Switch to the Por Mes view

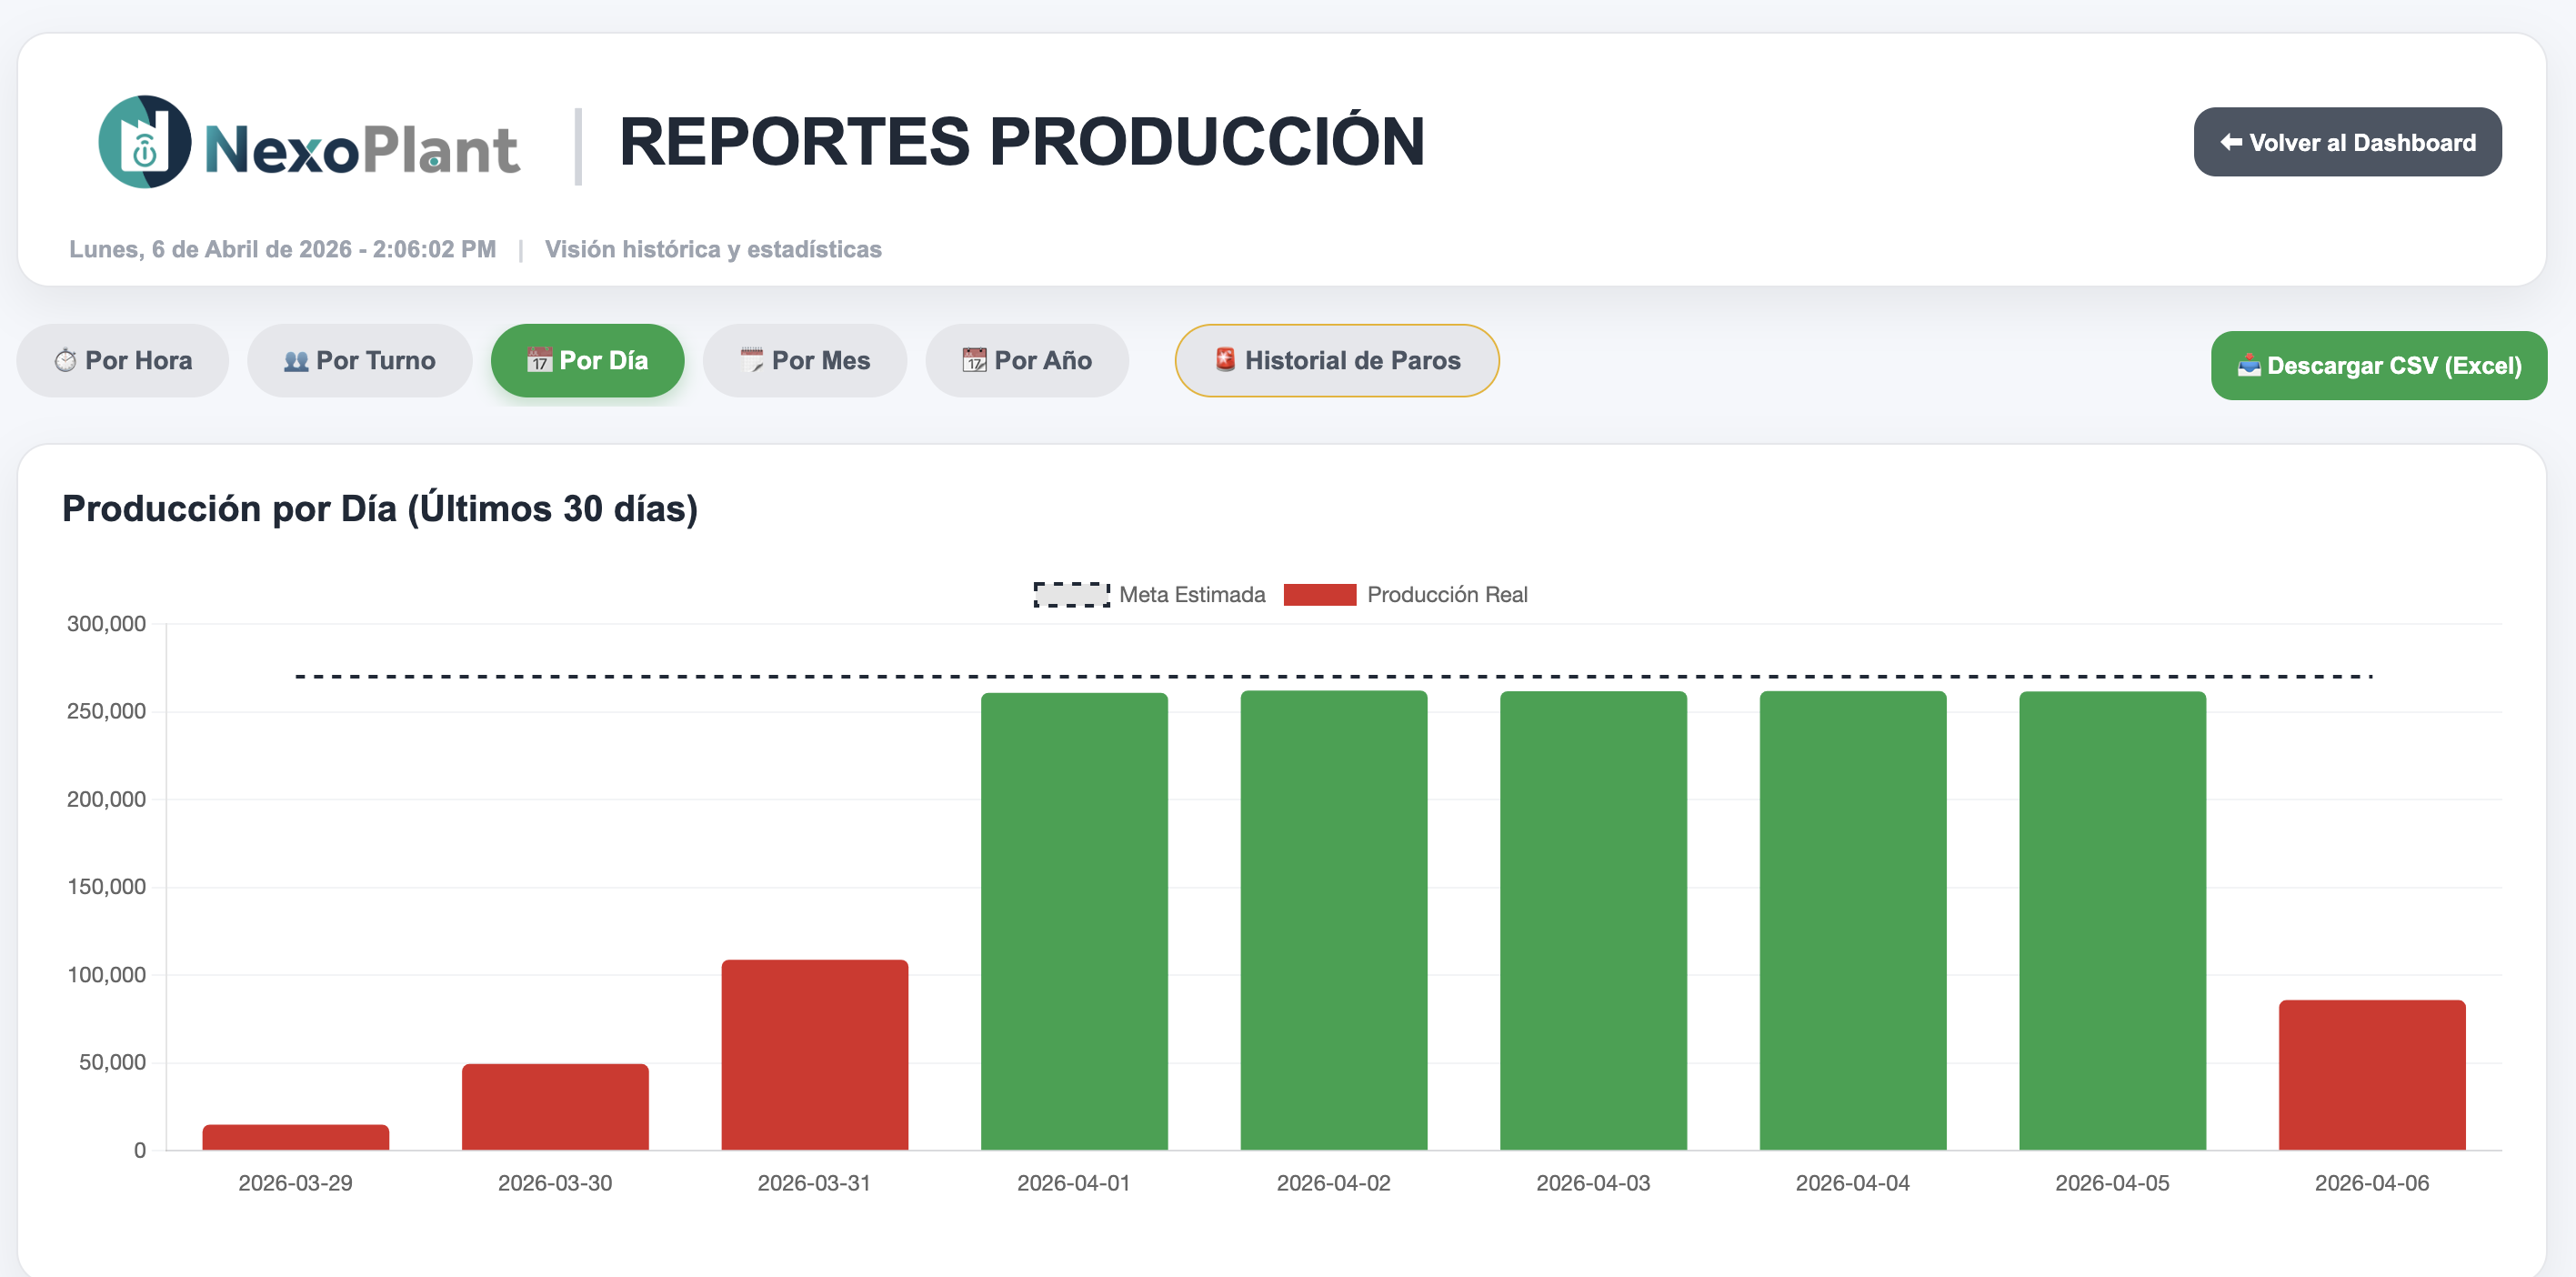click(x=805, y=360)
